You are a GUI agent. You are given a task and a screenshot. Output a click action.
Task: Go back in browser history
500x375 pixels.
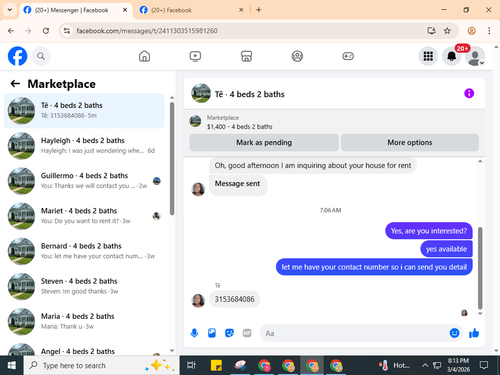click(x=11, y=31)
